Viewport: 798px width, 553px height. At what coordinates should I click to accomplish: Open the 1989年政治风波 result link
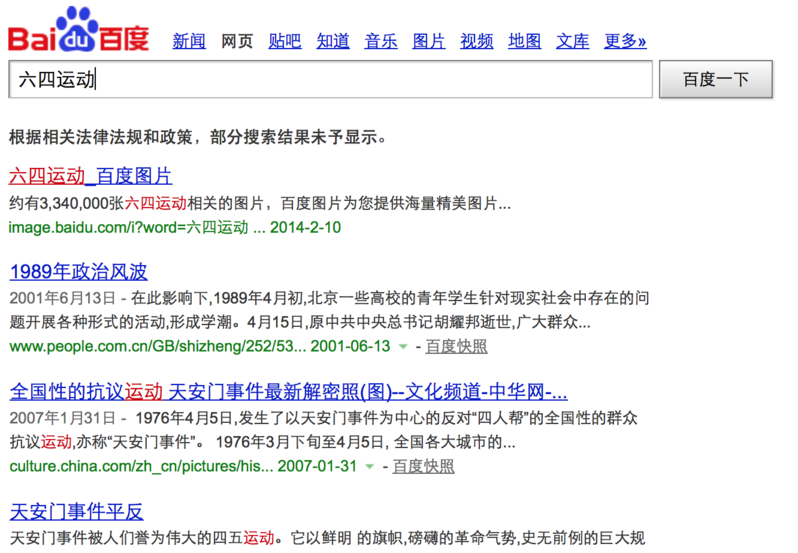coord(78,272)
